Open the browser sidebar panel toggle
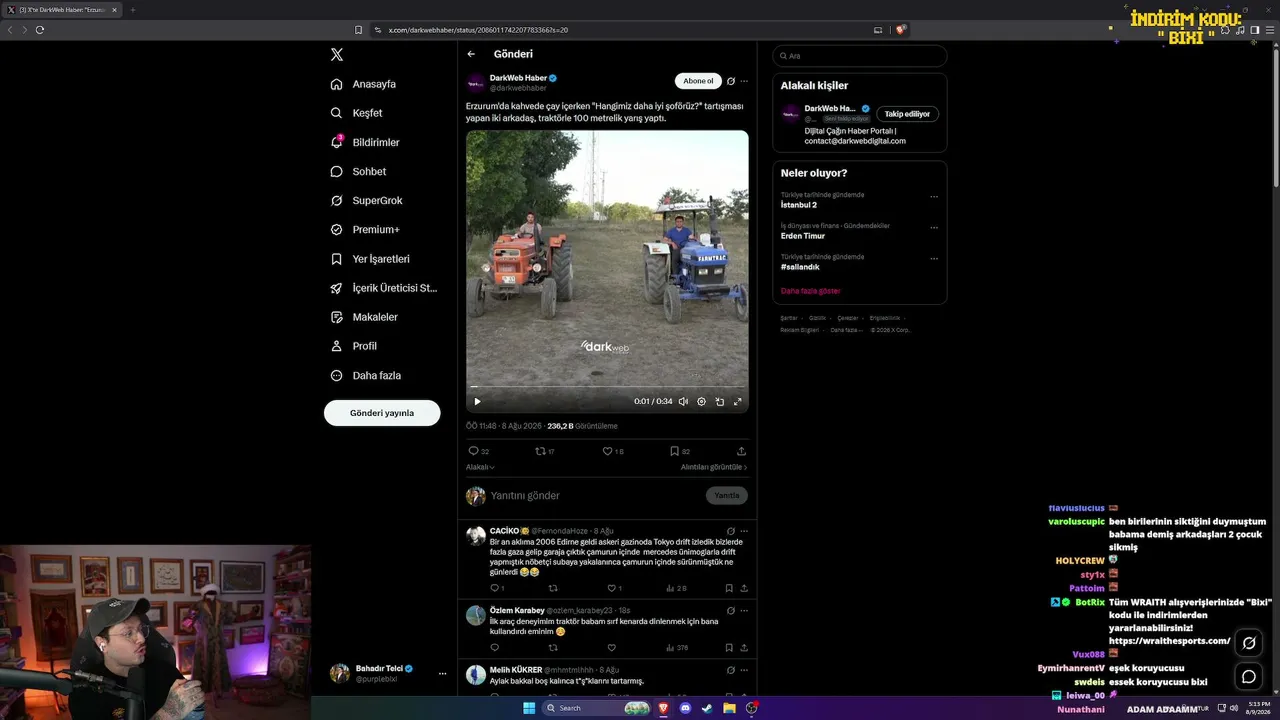This screenshot has height=720, width=1280. (1255, 30)
